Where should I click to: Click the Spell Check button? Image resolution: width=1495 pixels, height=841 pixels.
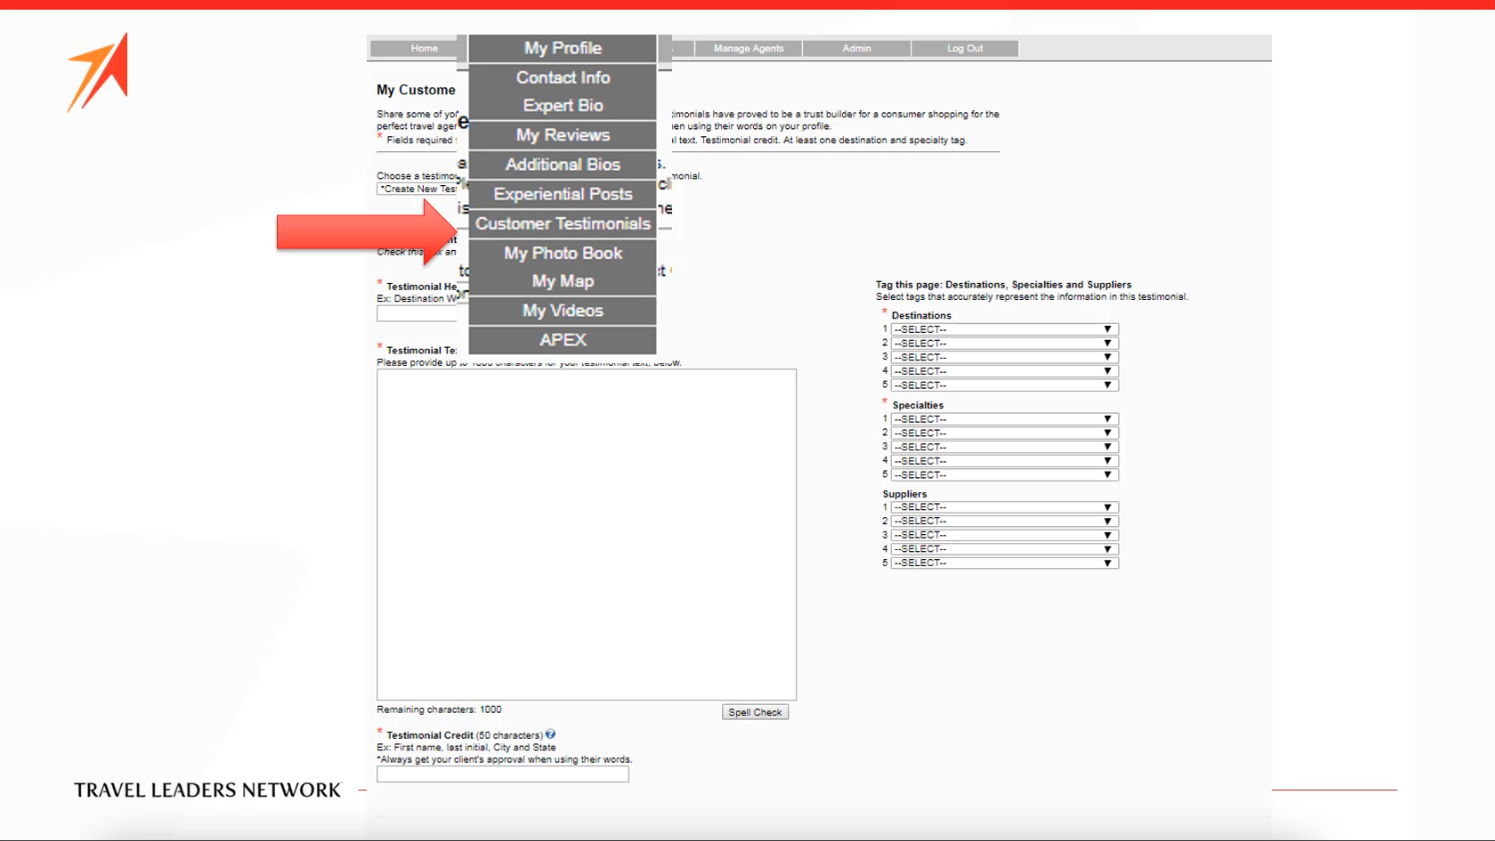(755, 712)
